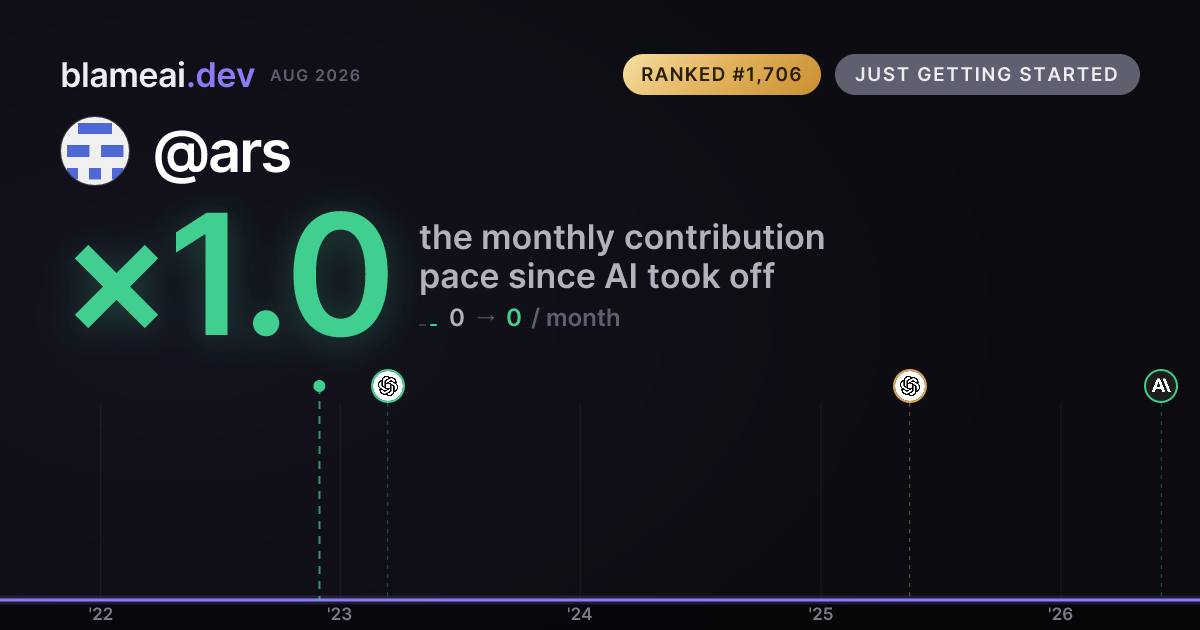Click the AUG 2026 date label
1200x630 pixels.
315,76
